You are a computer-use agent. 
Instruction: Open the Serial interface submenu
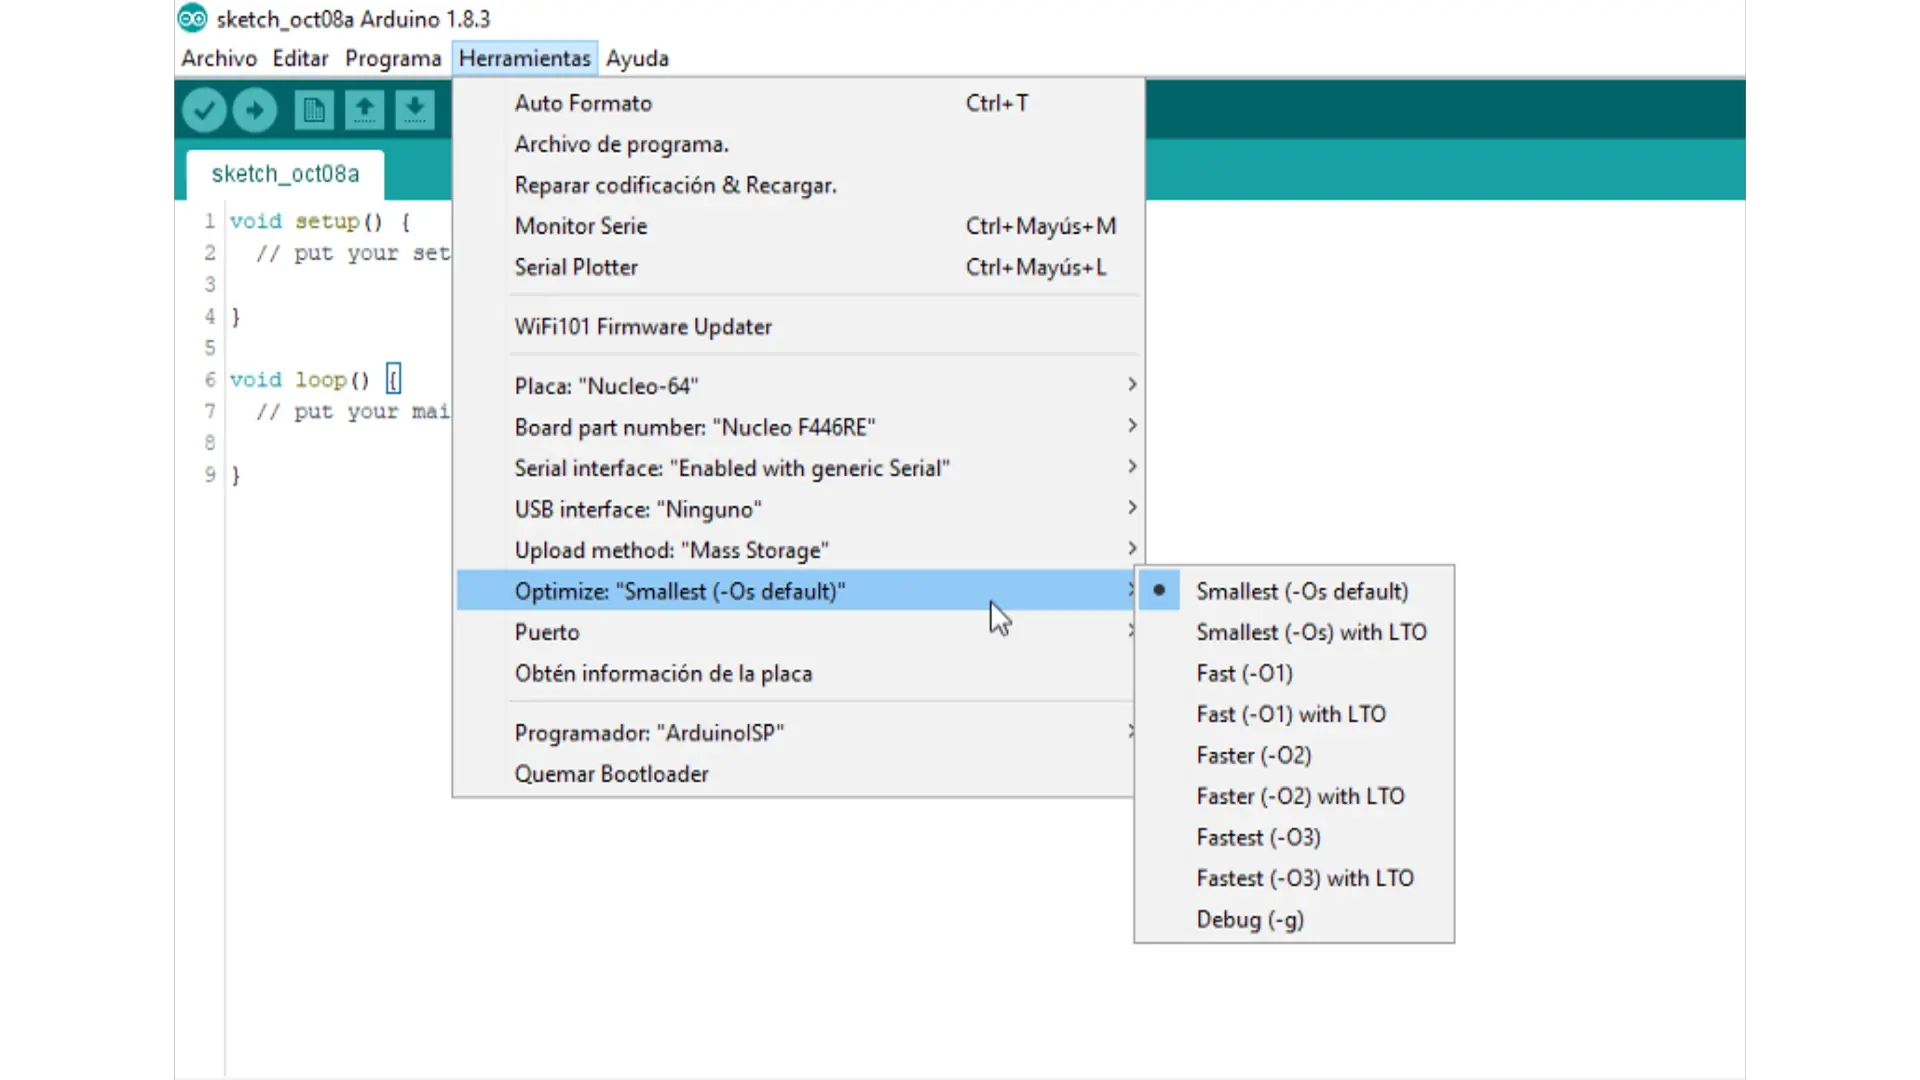798,468
